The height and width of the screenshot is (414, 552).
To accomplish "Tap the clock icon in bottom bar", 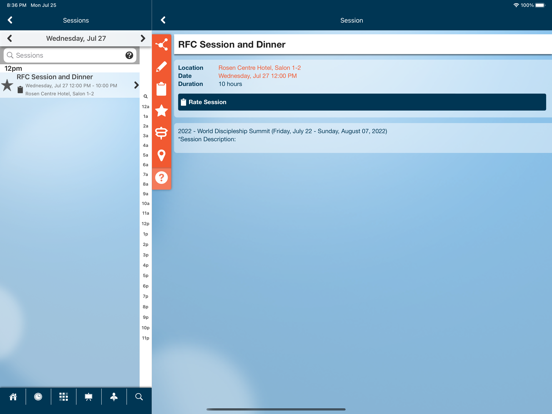I will point(38,397).
